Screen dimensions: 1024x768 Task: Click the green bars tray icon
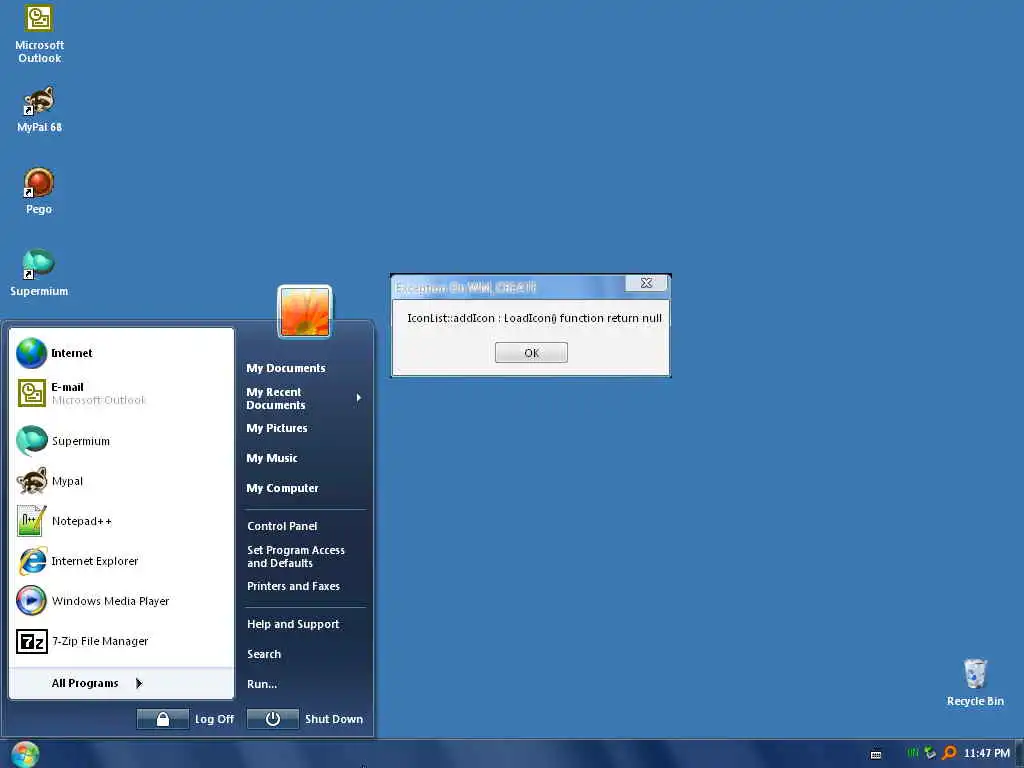click(912, 753)
